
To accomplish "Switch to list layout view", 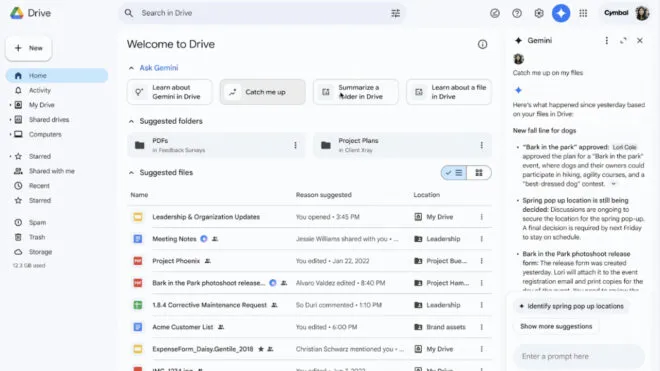I will pyautogui.click(x=454, y=173).
